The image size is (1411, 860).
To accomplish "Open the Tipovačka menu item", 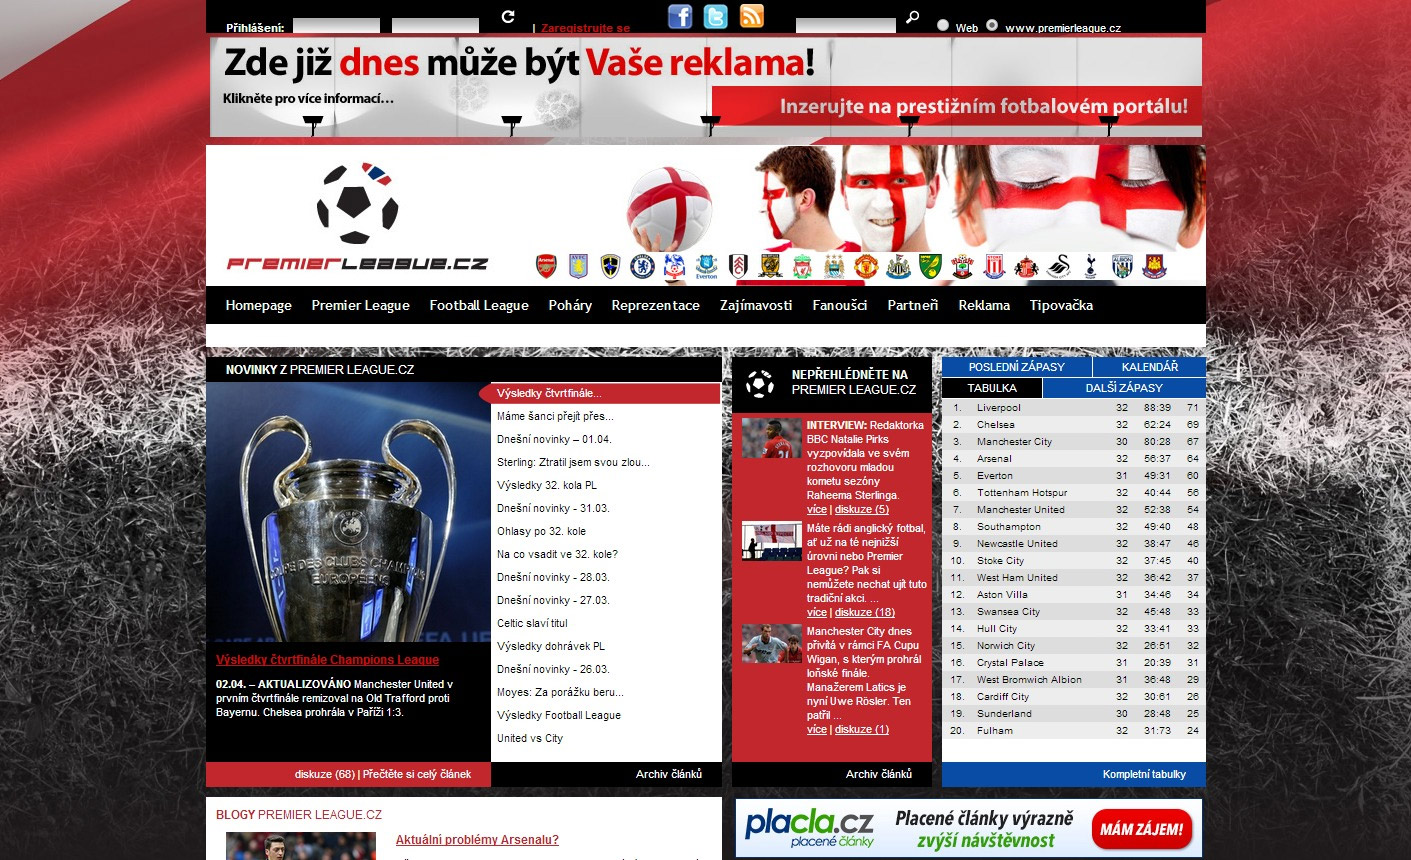I will [1061, 305].
